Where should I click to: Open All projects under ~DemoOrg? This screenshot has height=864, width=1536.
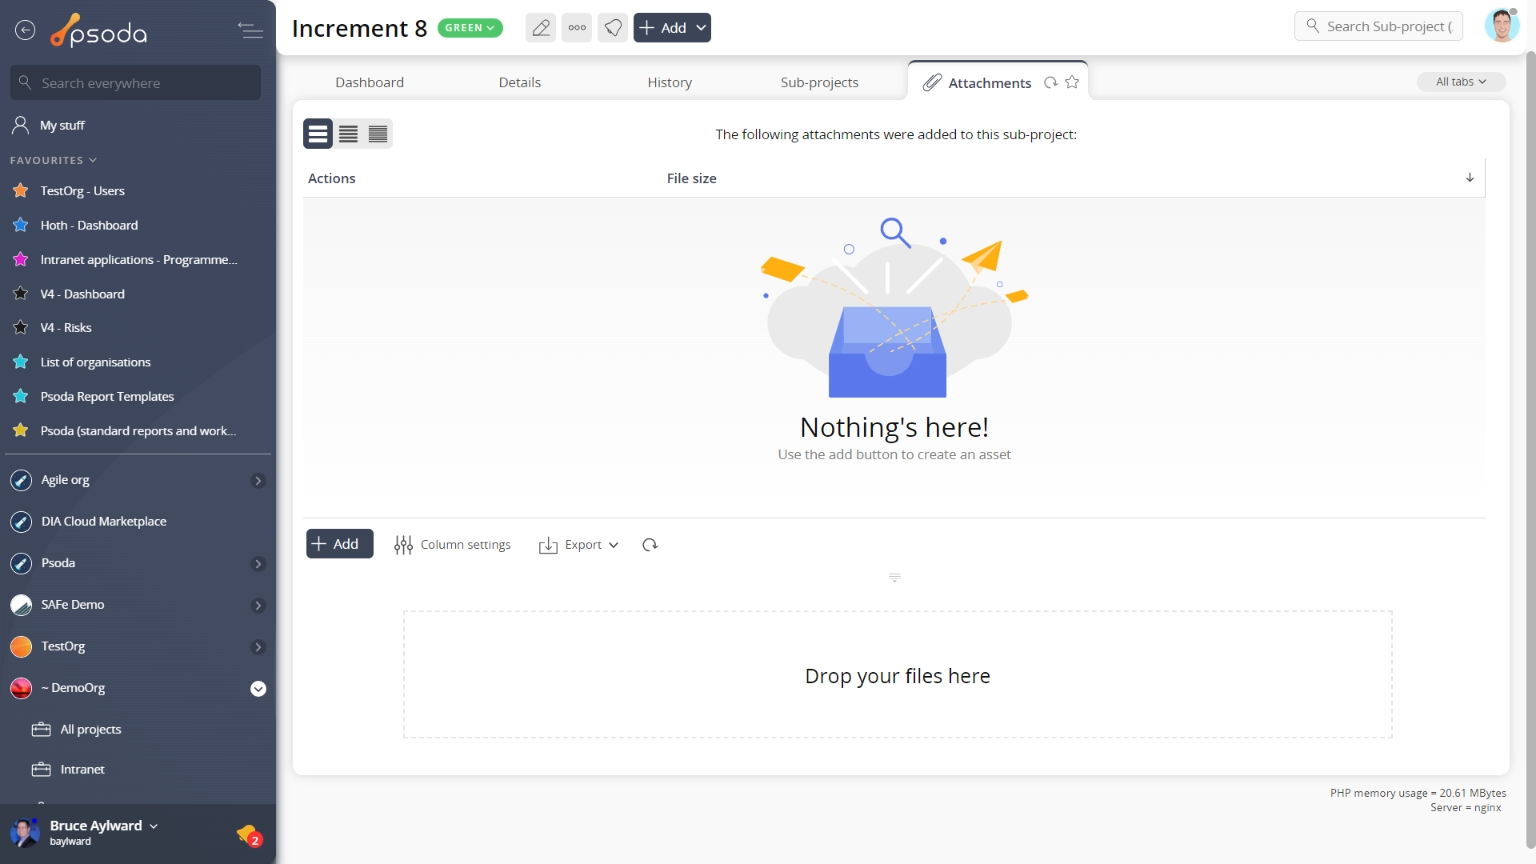tap(90, 730)
